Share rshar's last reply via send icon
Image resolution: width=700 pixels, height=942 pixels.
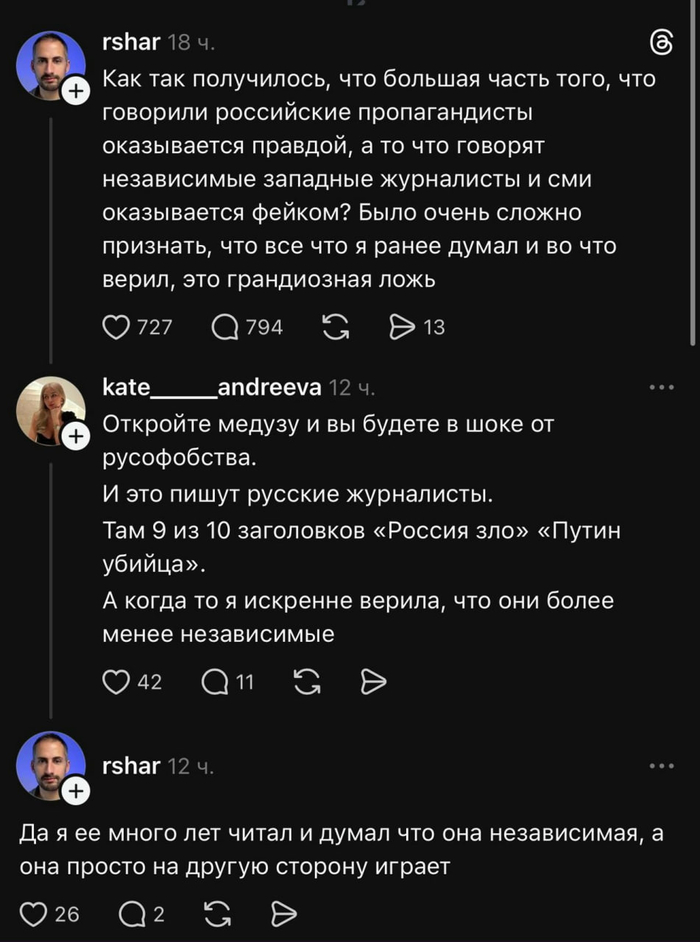tap(284, 914)
